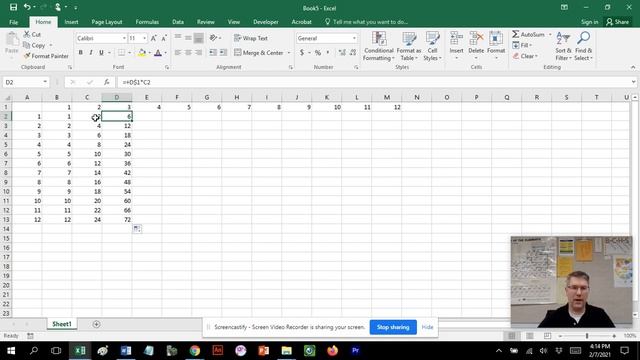Toggle Italic formatting
Viewport: 640px width, 360px height.
pyautogui.click(x=91, y=53)
